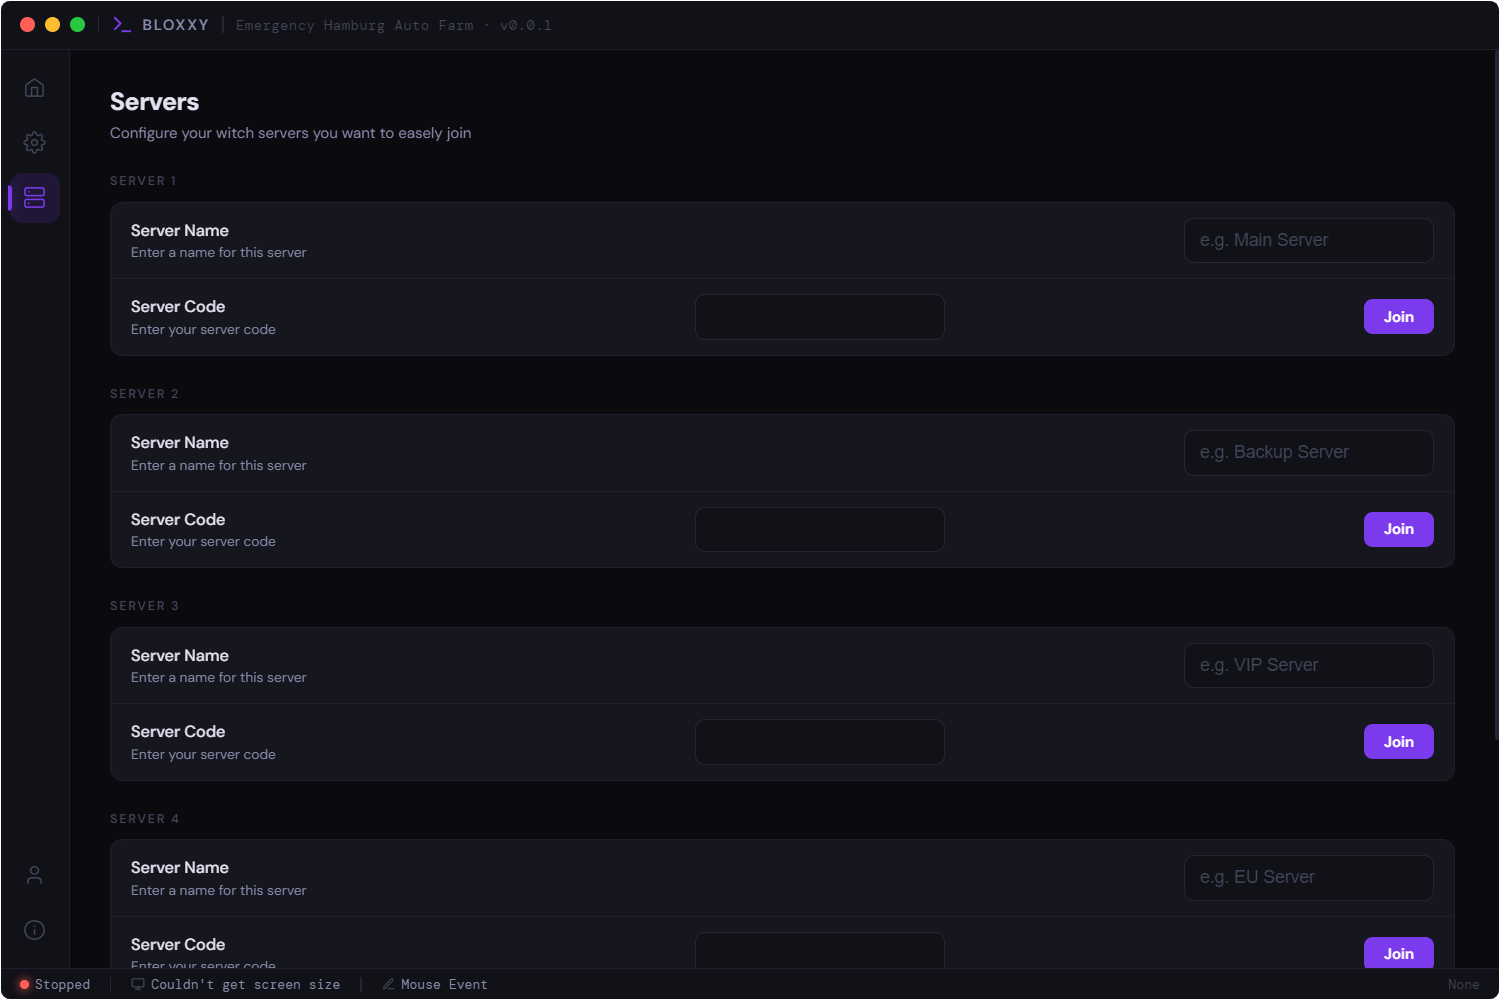Click the red Stopped status indicator
Image resolution: width=1500 pixels, height=1000 pixels.
pyautogui.click(x=25, y=984)
